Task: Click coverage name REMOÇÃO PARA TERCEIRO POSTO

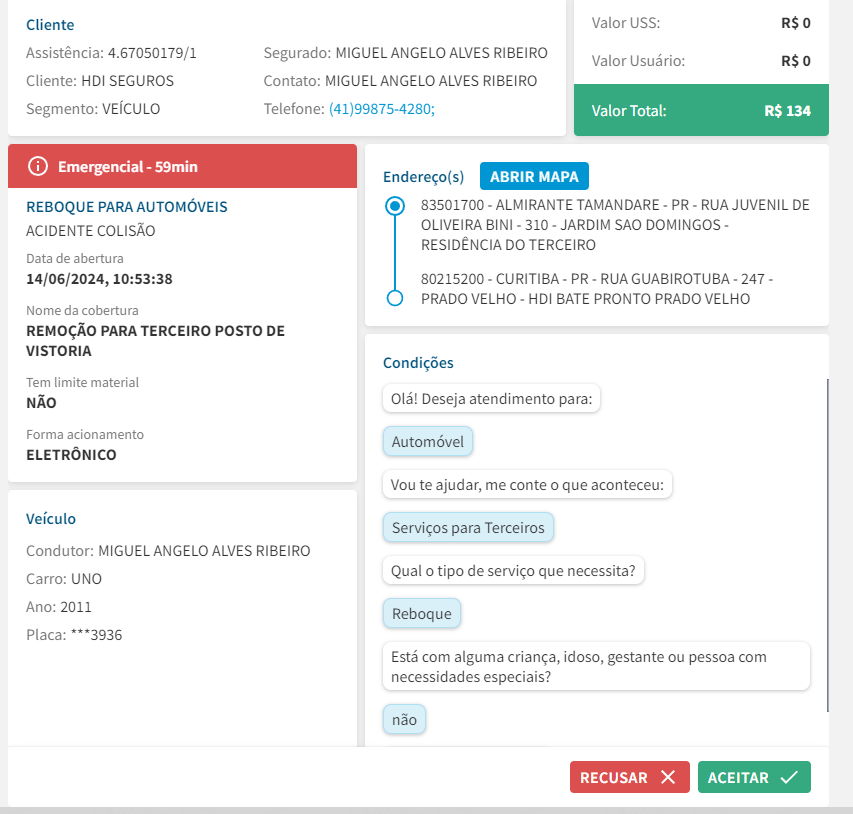Action: (x=156, y=341)
